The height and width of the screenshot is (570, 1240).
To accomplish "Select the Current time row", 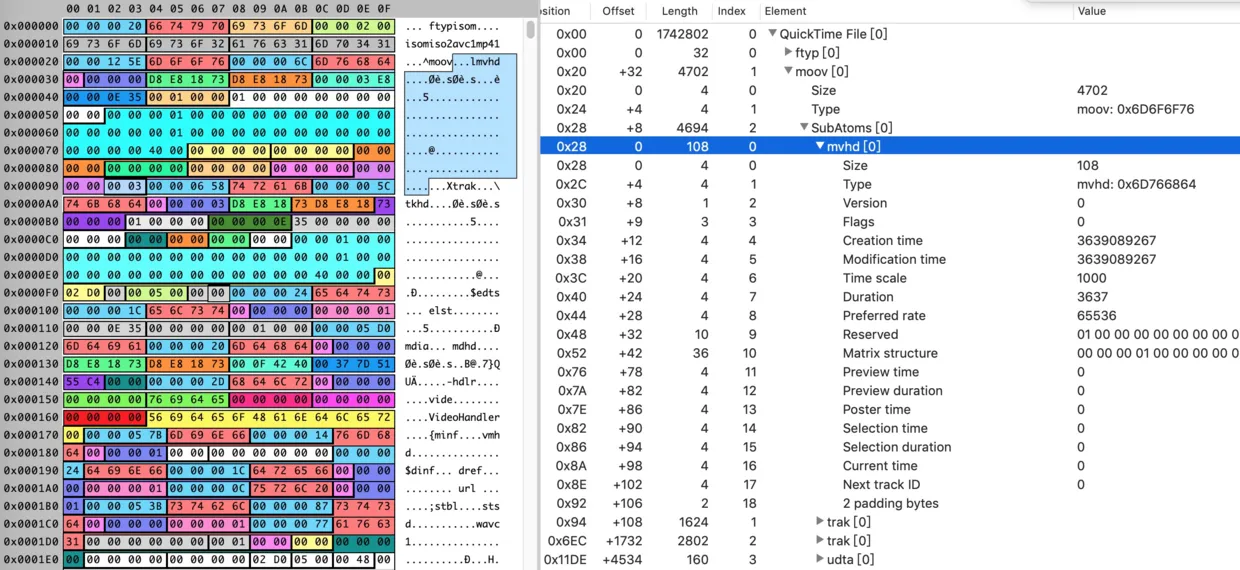I will click(890, 465).
